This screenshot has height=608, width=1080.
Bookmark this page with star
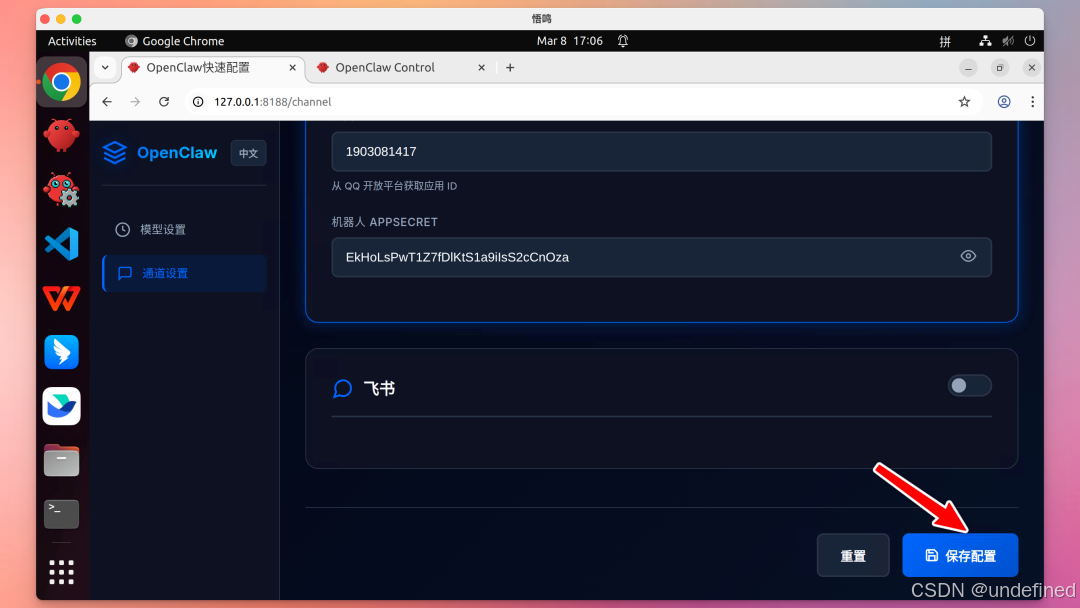point(964,102)
